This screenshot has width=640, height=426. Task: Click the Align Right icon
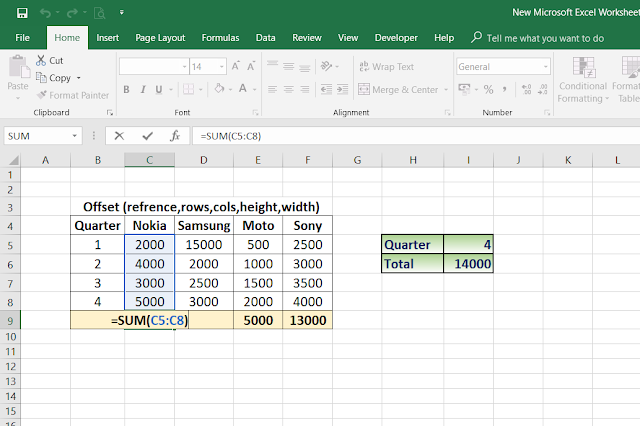[304, 89]
